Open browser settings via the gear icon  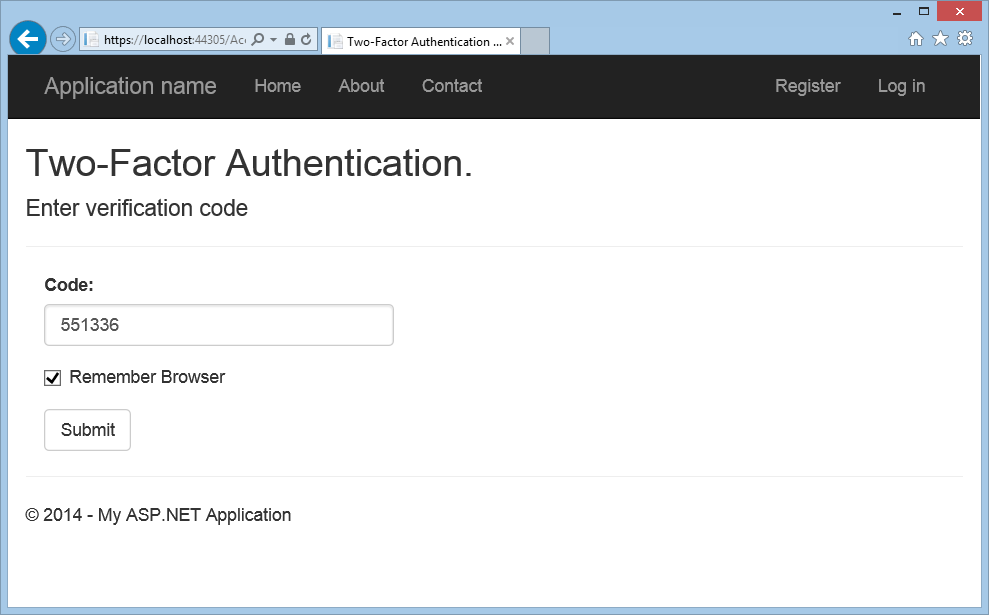(x=964, y=37)
